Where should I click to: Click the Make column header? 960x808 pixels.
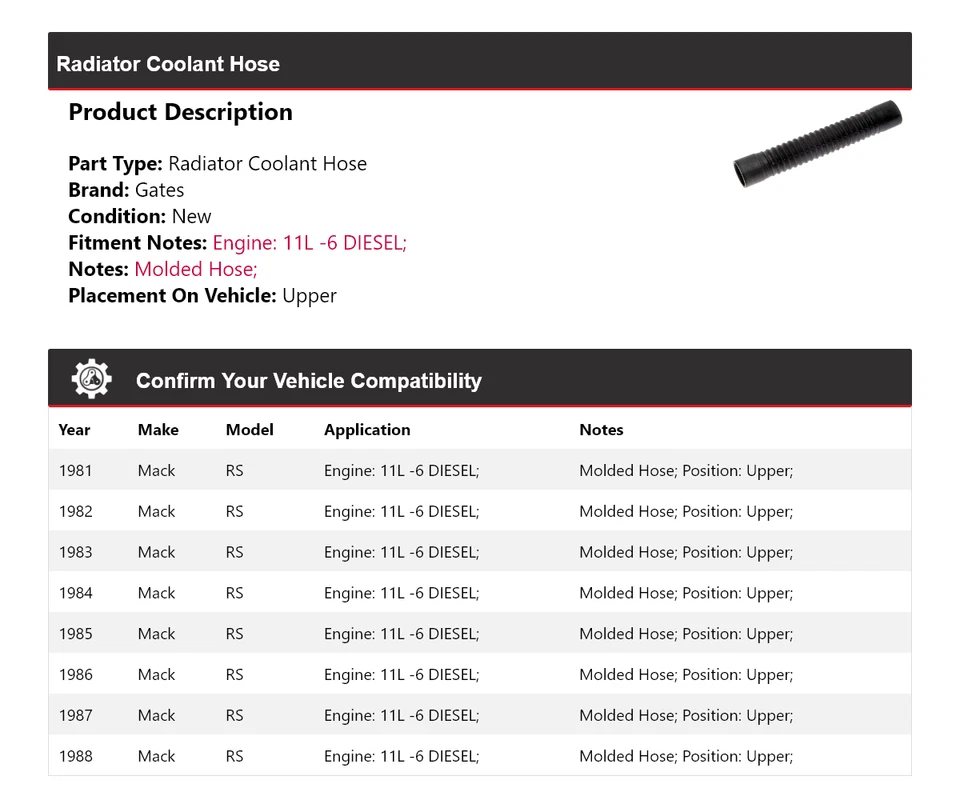[x=158, y=430]
